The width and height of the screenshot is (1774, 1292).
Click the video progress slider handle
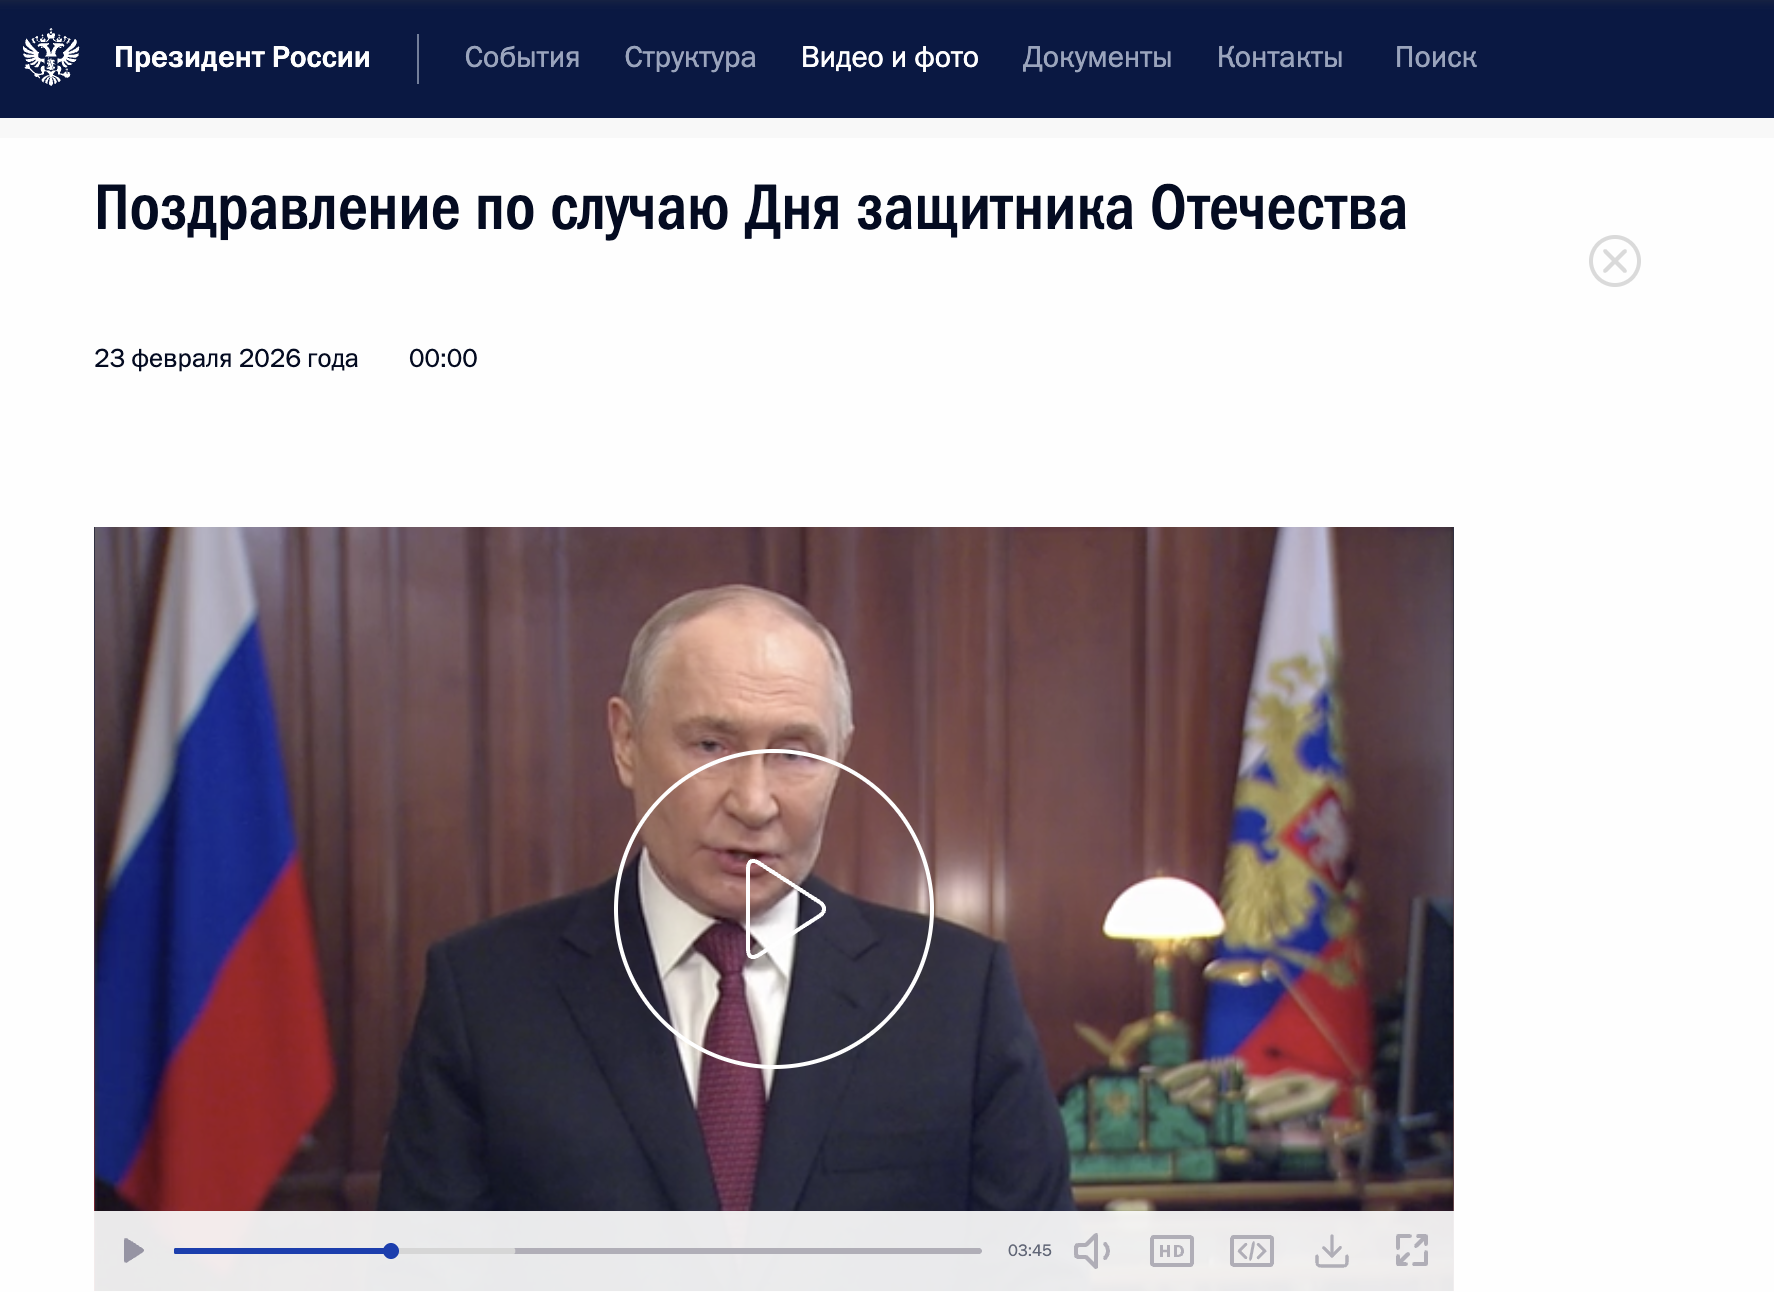click(391, 1251)
